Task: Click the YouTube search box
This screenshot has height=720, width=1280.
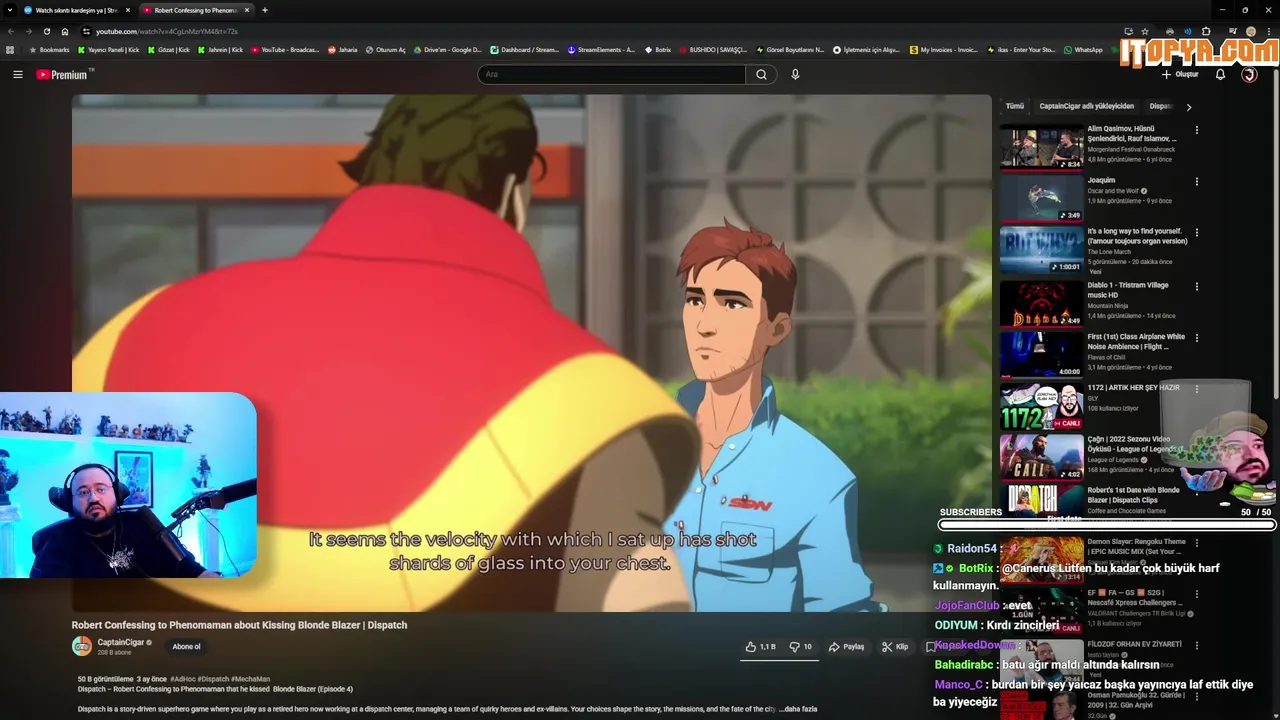Action: (x=612, y=74)
